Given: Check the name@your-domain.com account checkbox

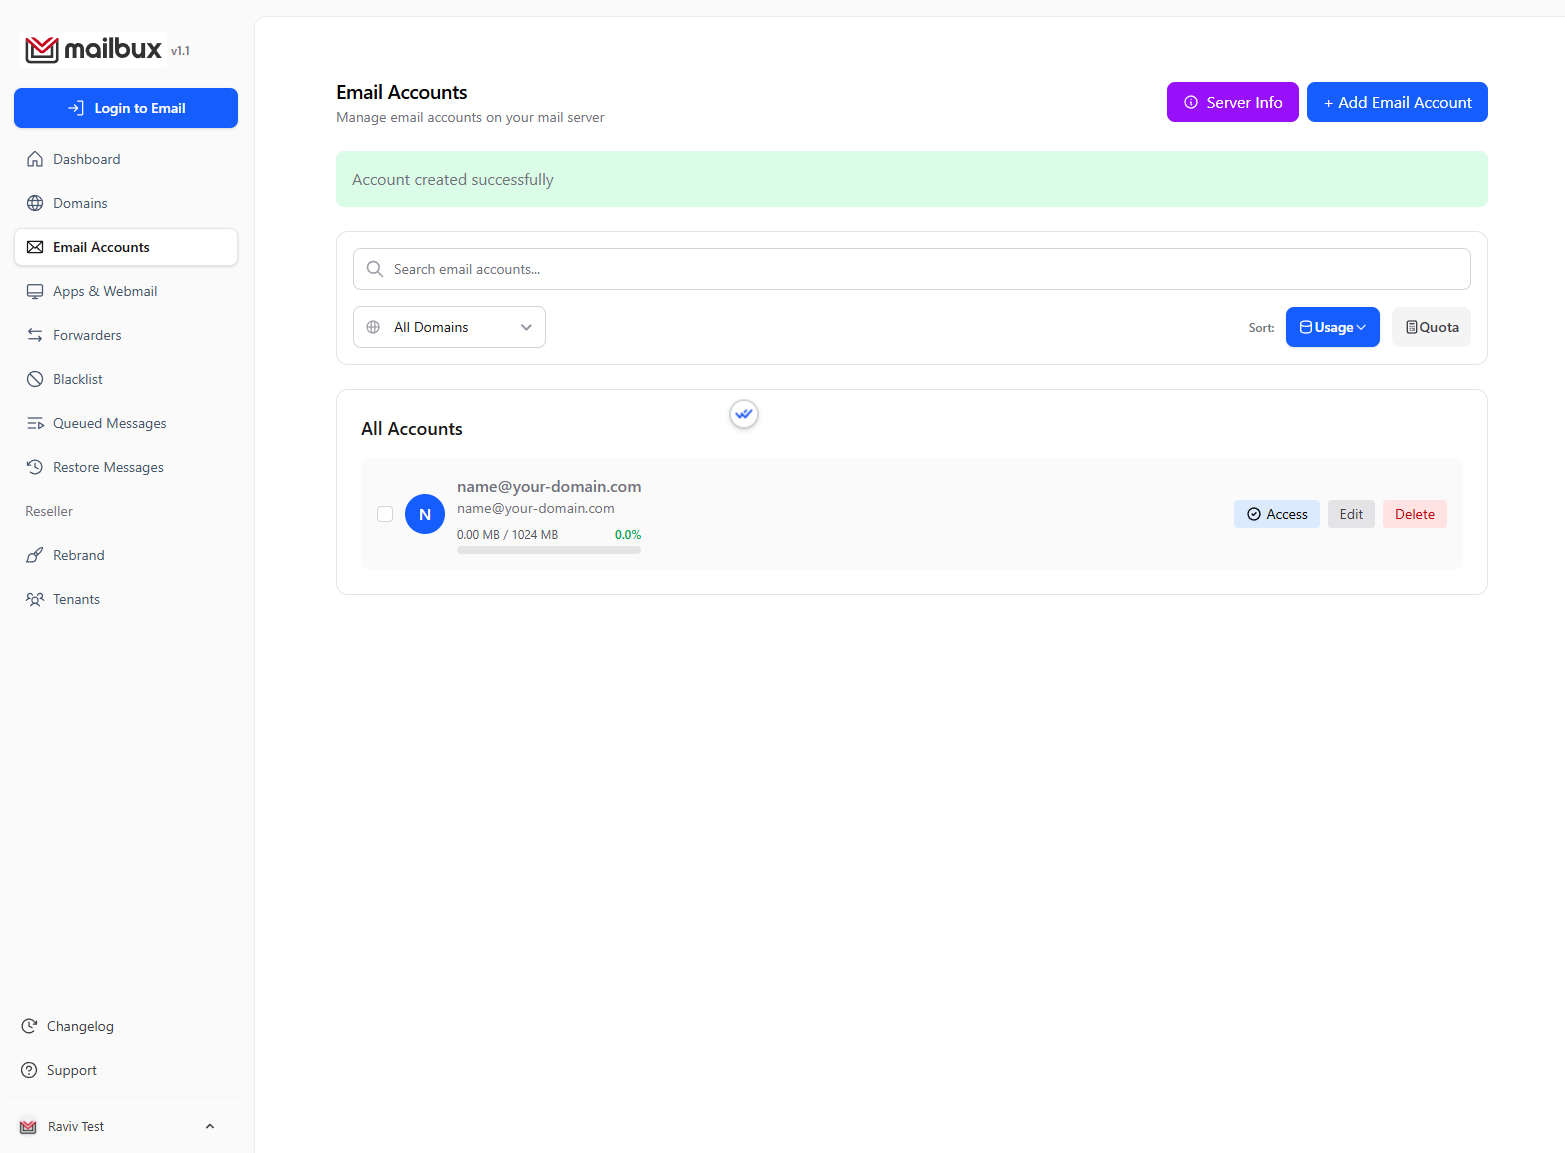Looking at the screenshot, I should [385, 514].
